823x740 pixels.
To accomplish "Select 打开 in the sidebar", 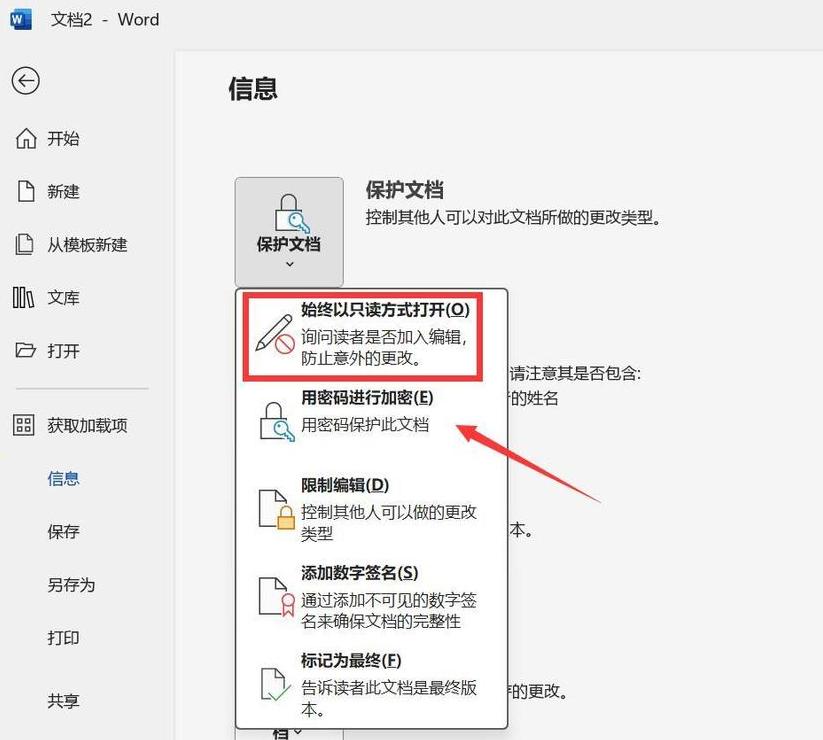I will (x=64, y=351).
